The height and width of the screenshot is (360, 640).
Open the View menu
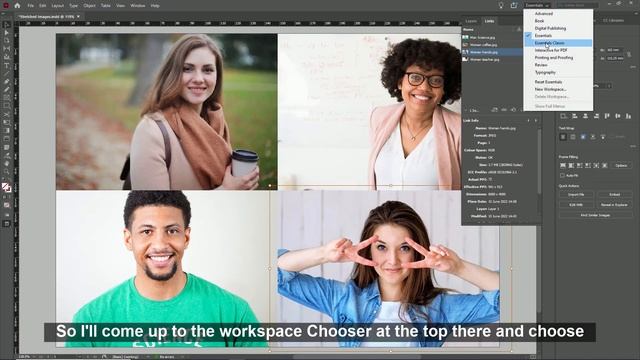click(x=120, y=6)
